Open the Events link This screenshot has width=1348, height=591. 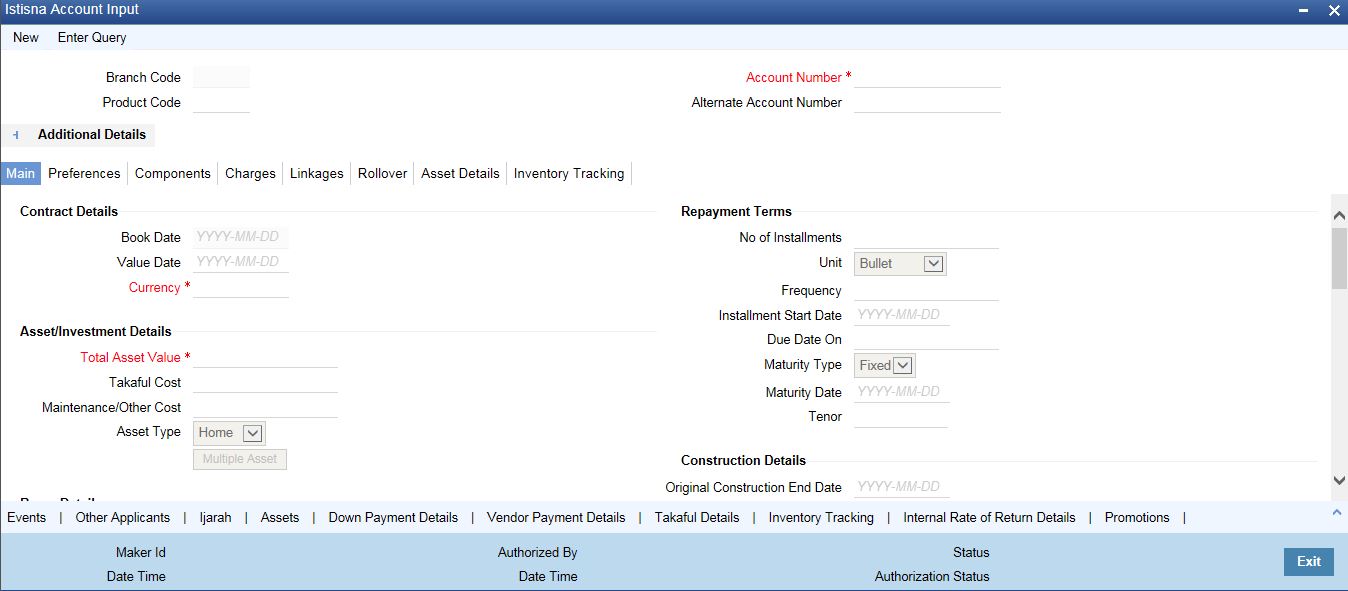pyautogui.click(x=26, y=517)
